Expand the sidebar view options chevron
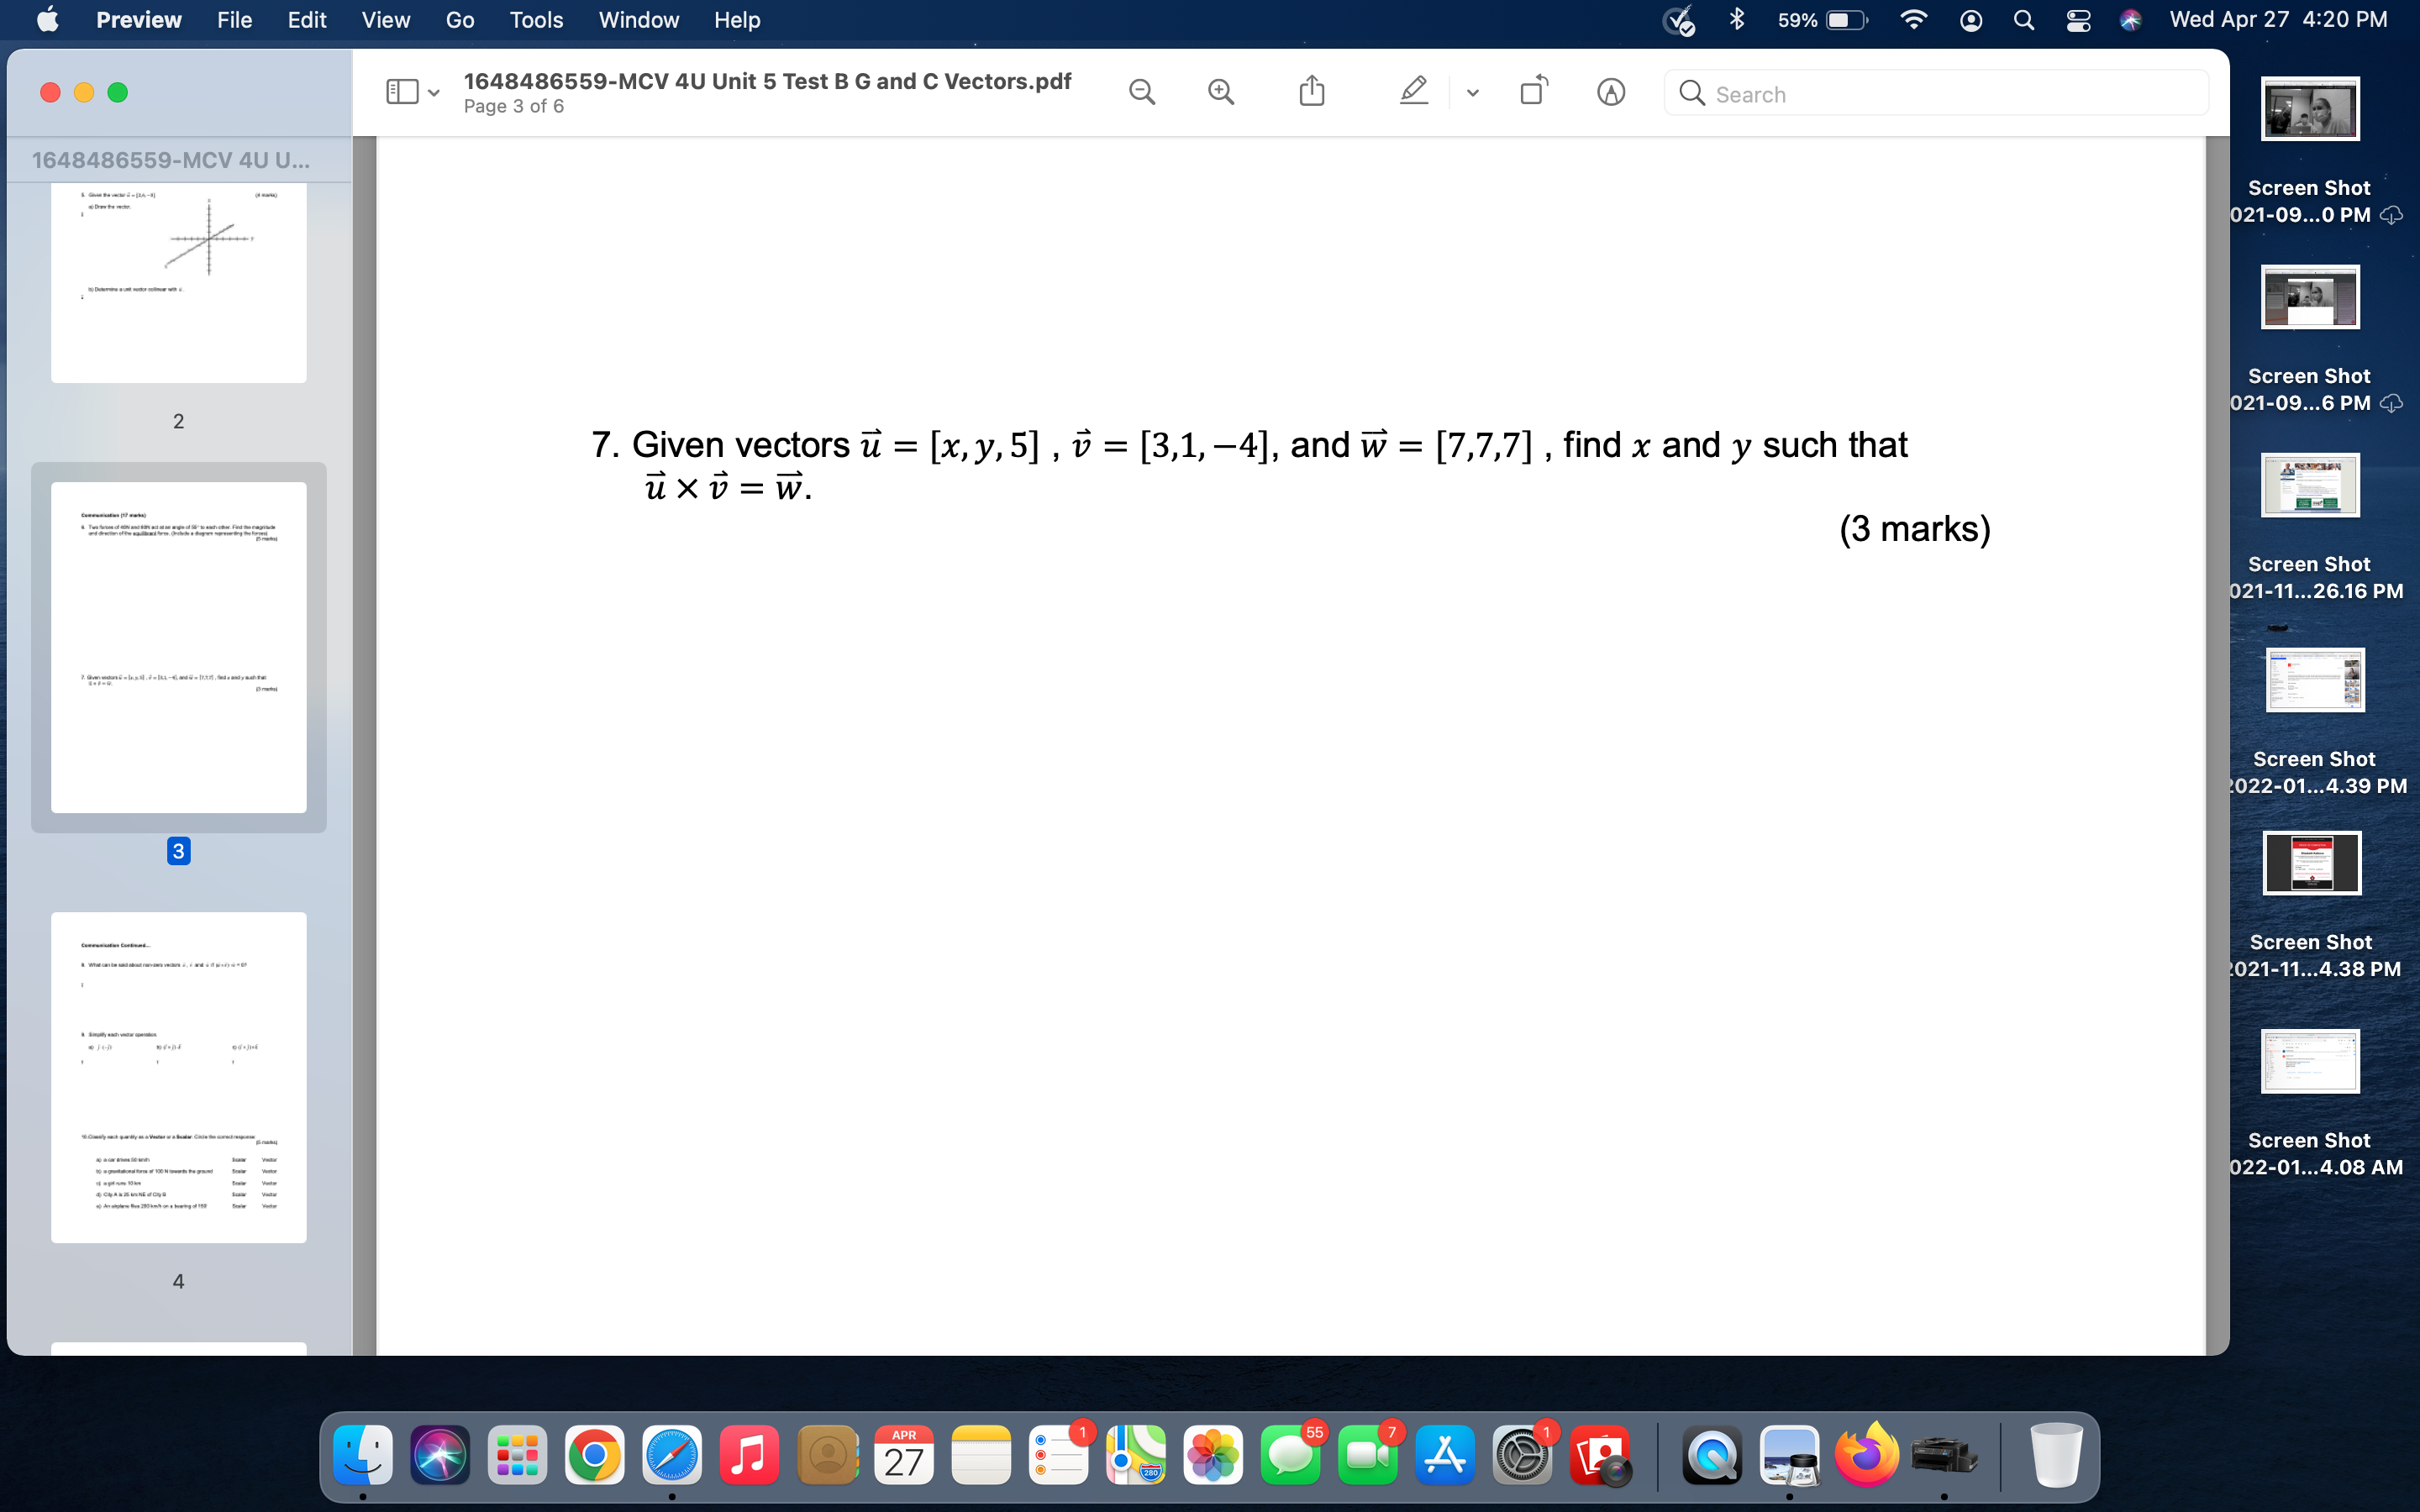 coord(434,93)
